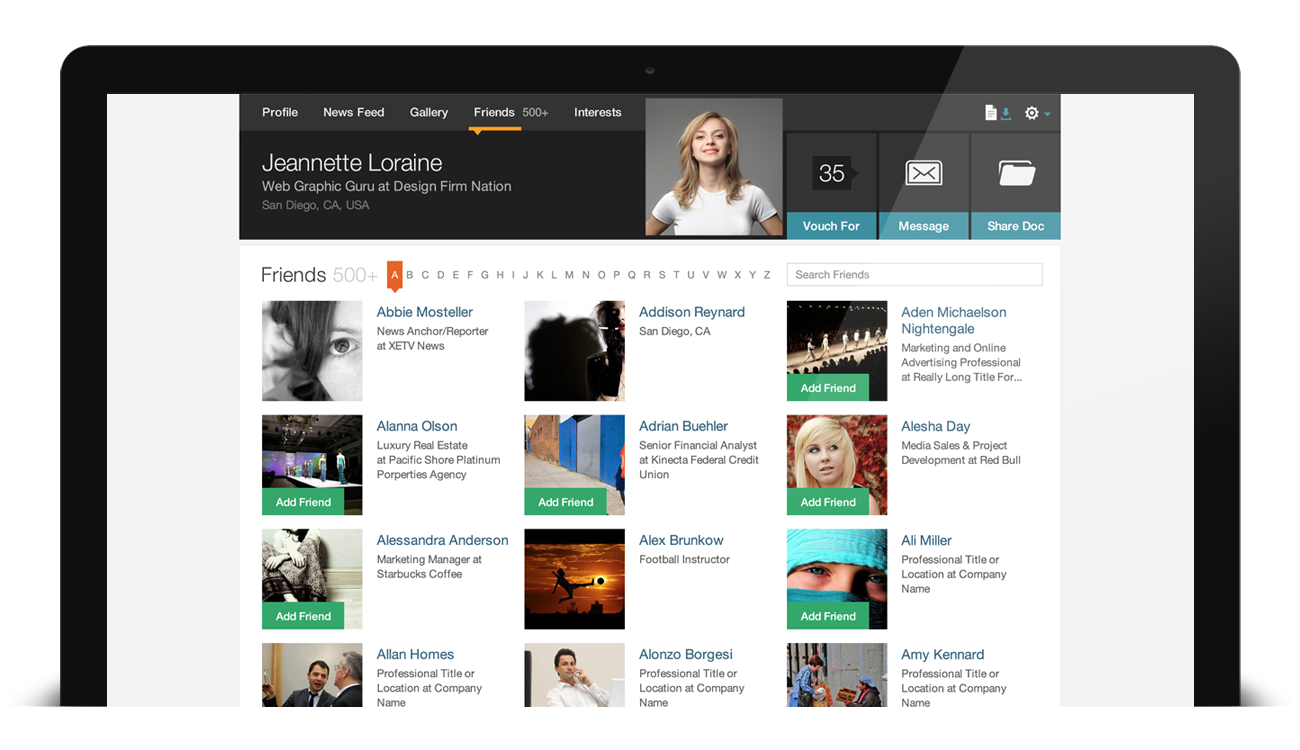This screenshot has width=1300, height=750.
Task: Add Alanna Olson as a friend
Action: pyautogui.click(x=303, y=502)
